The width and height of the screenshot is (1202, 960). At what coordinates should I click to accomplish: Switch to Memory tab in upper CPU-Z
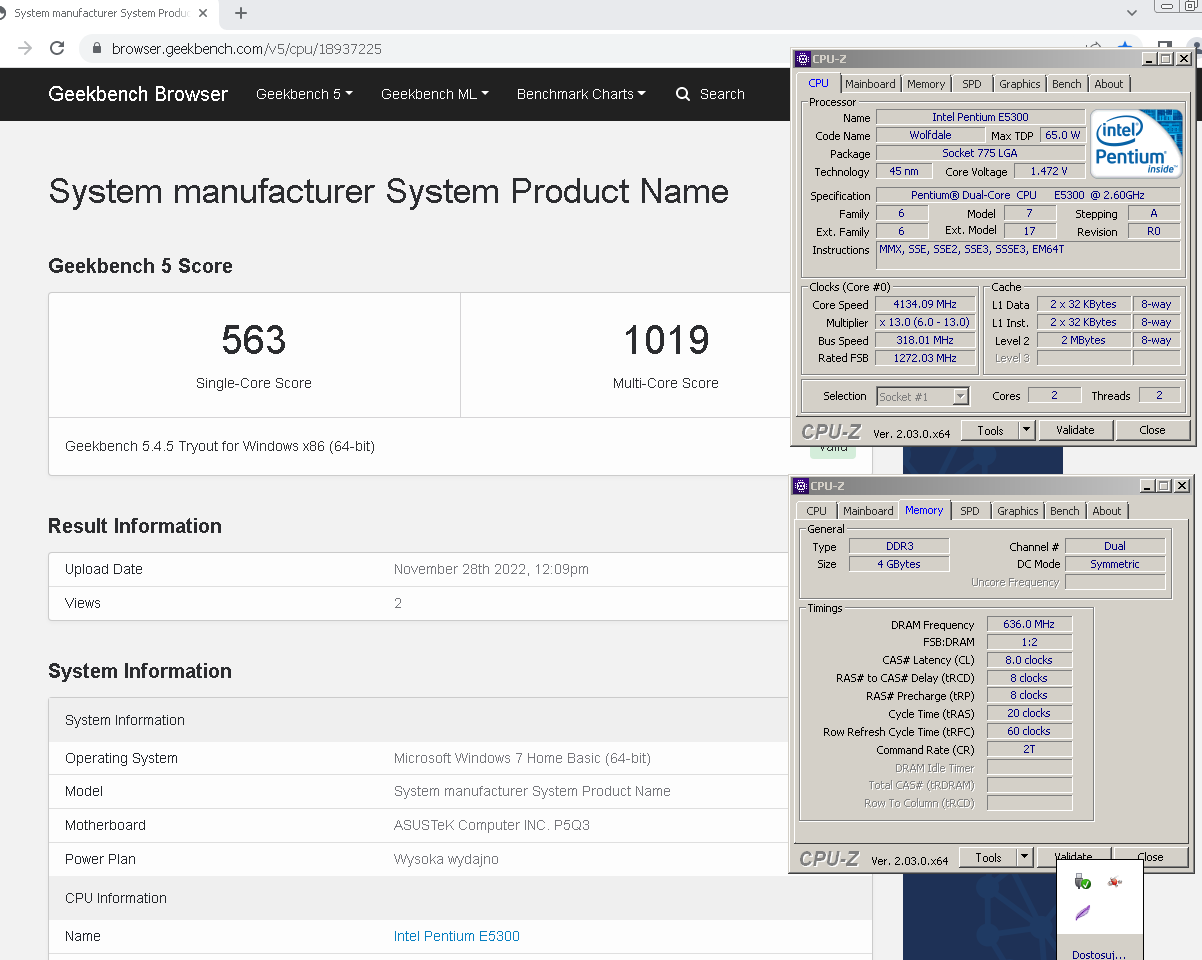tap(926, 84)
